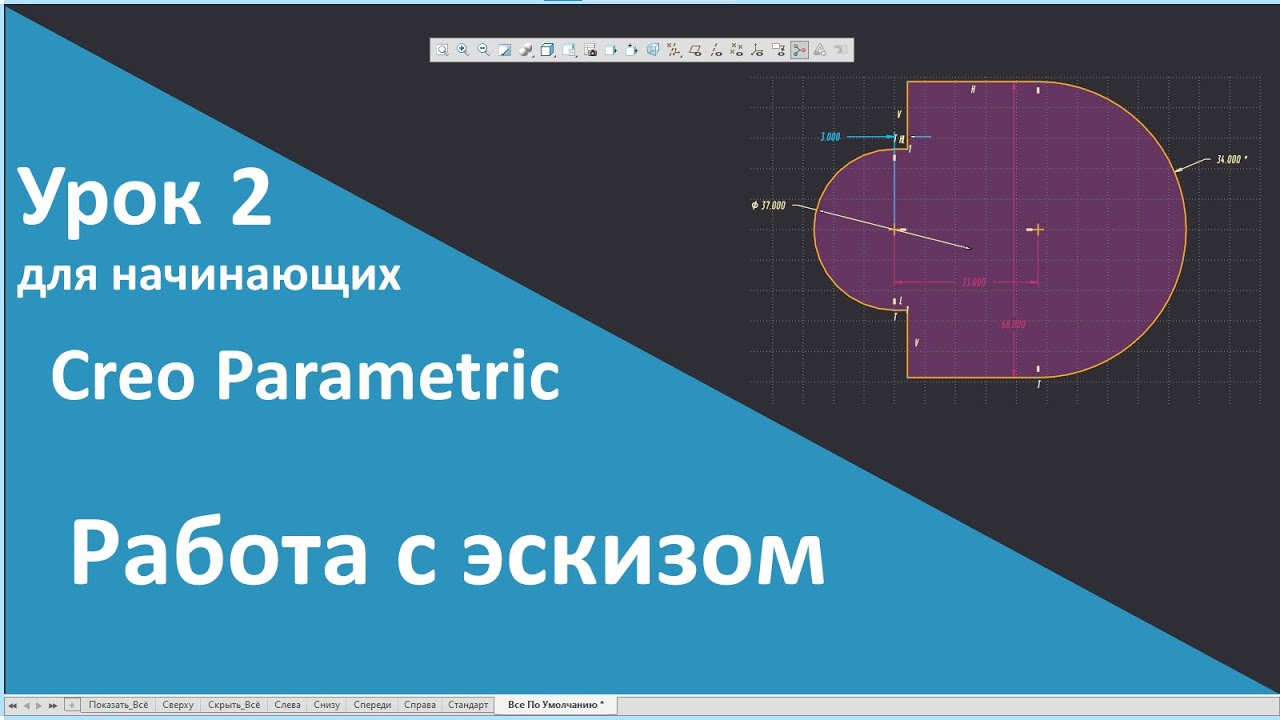The image size is (1280, 720).
Task: Switch to the Показать_Всё tab
Action: click(118, 705)
